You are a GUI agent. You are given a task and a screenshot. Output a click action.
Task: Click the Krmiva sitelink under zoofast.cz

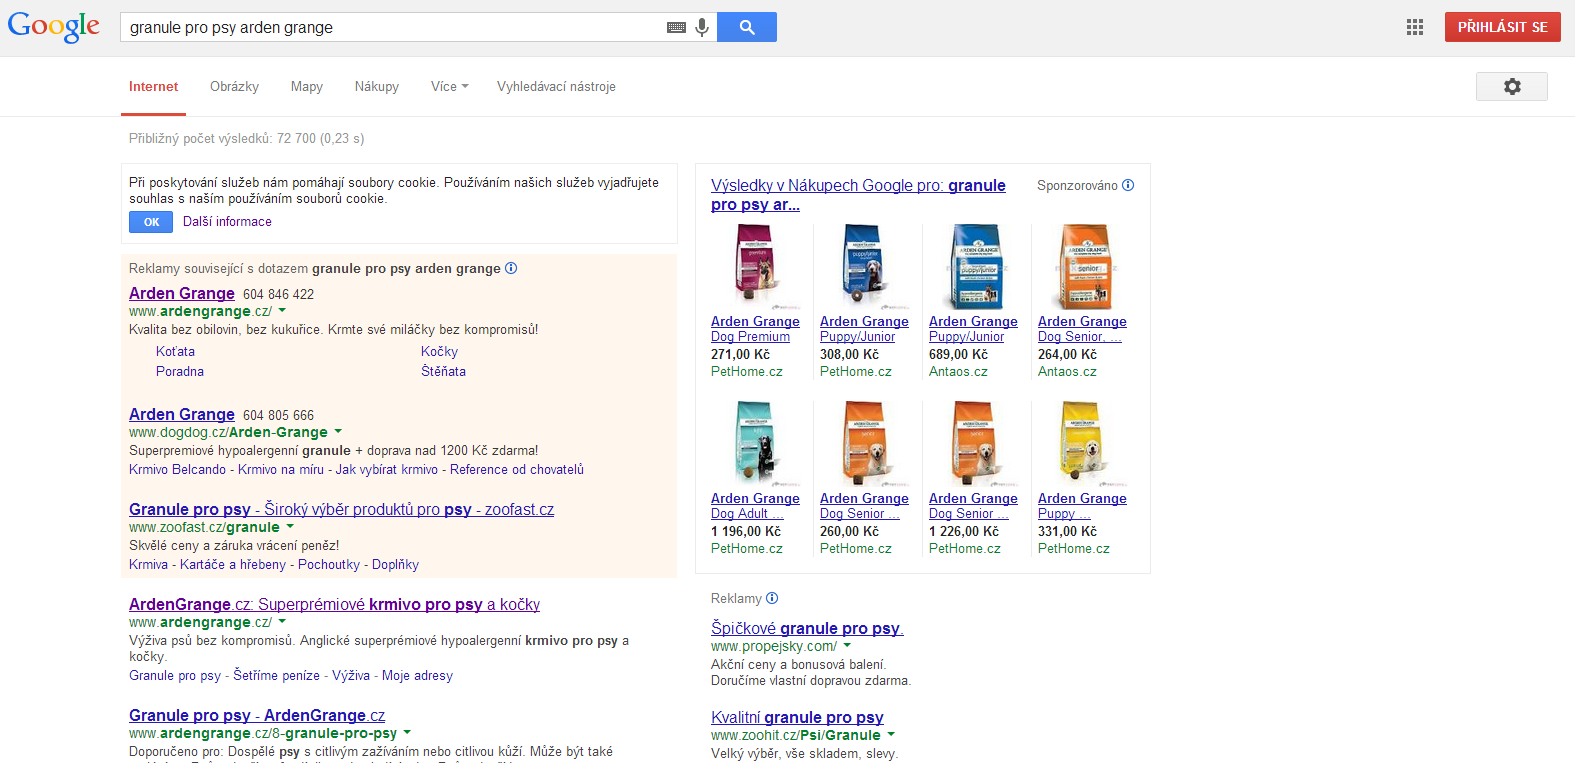[x=148, y=565]
